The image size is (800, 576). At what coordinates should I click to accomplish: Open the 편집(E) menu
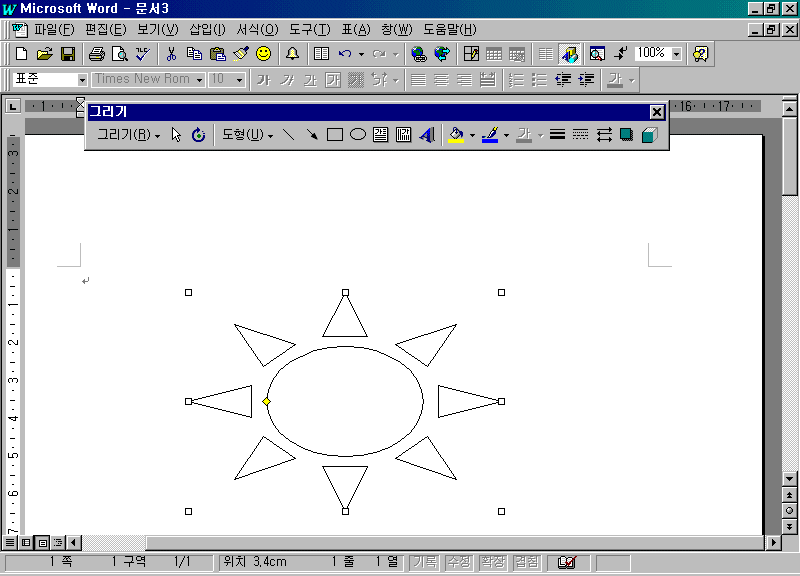click(105, 30)
